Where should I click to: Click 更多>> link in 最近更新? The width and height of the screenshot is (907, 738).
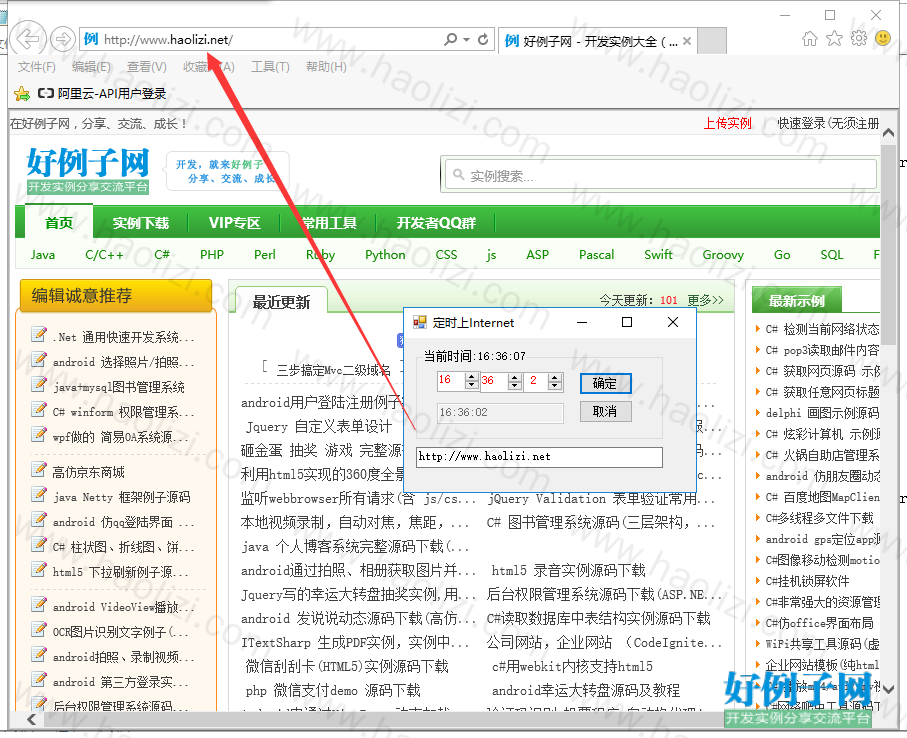(x=706, y=300)
